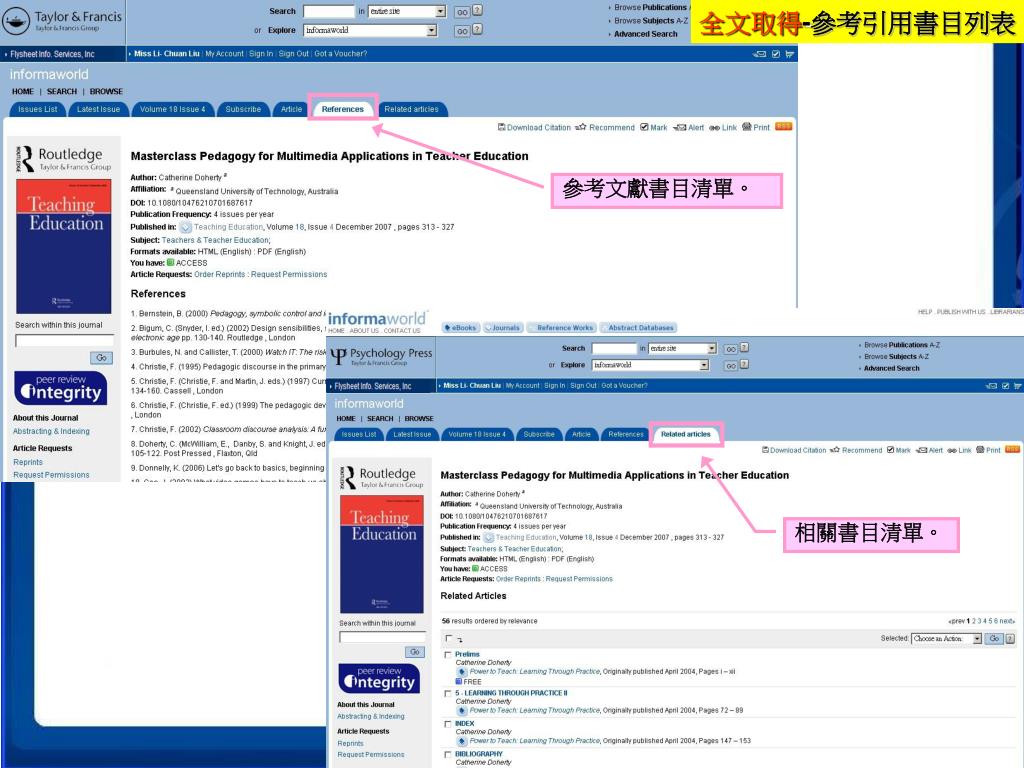
Task: Click green ACCESS icon in Related articles window
Action: (x=475, y=569)
